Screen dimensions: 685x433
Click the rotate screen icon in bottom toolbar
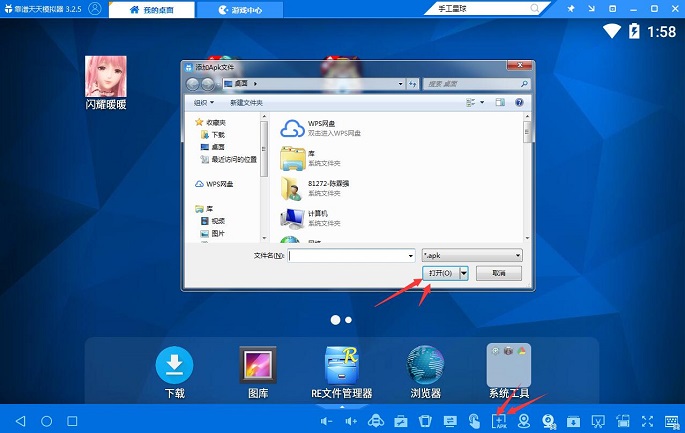tap(425, 421)
